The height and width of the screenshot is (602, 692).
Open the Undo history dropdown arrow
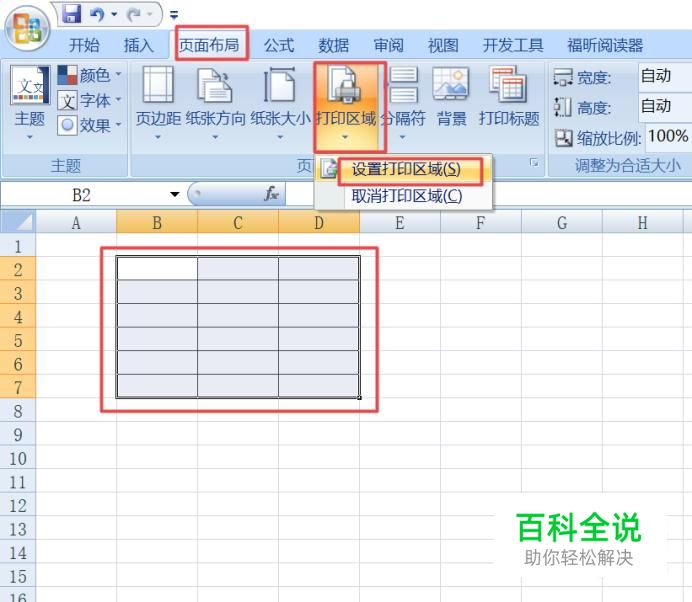pyautogui.click(x=114, y=15)
